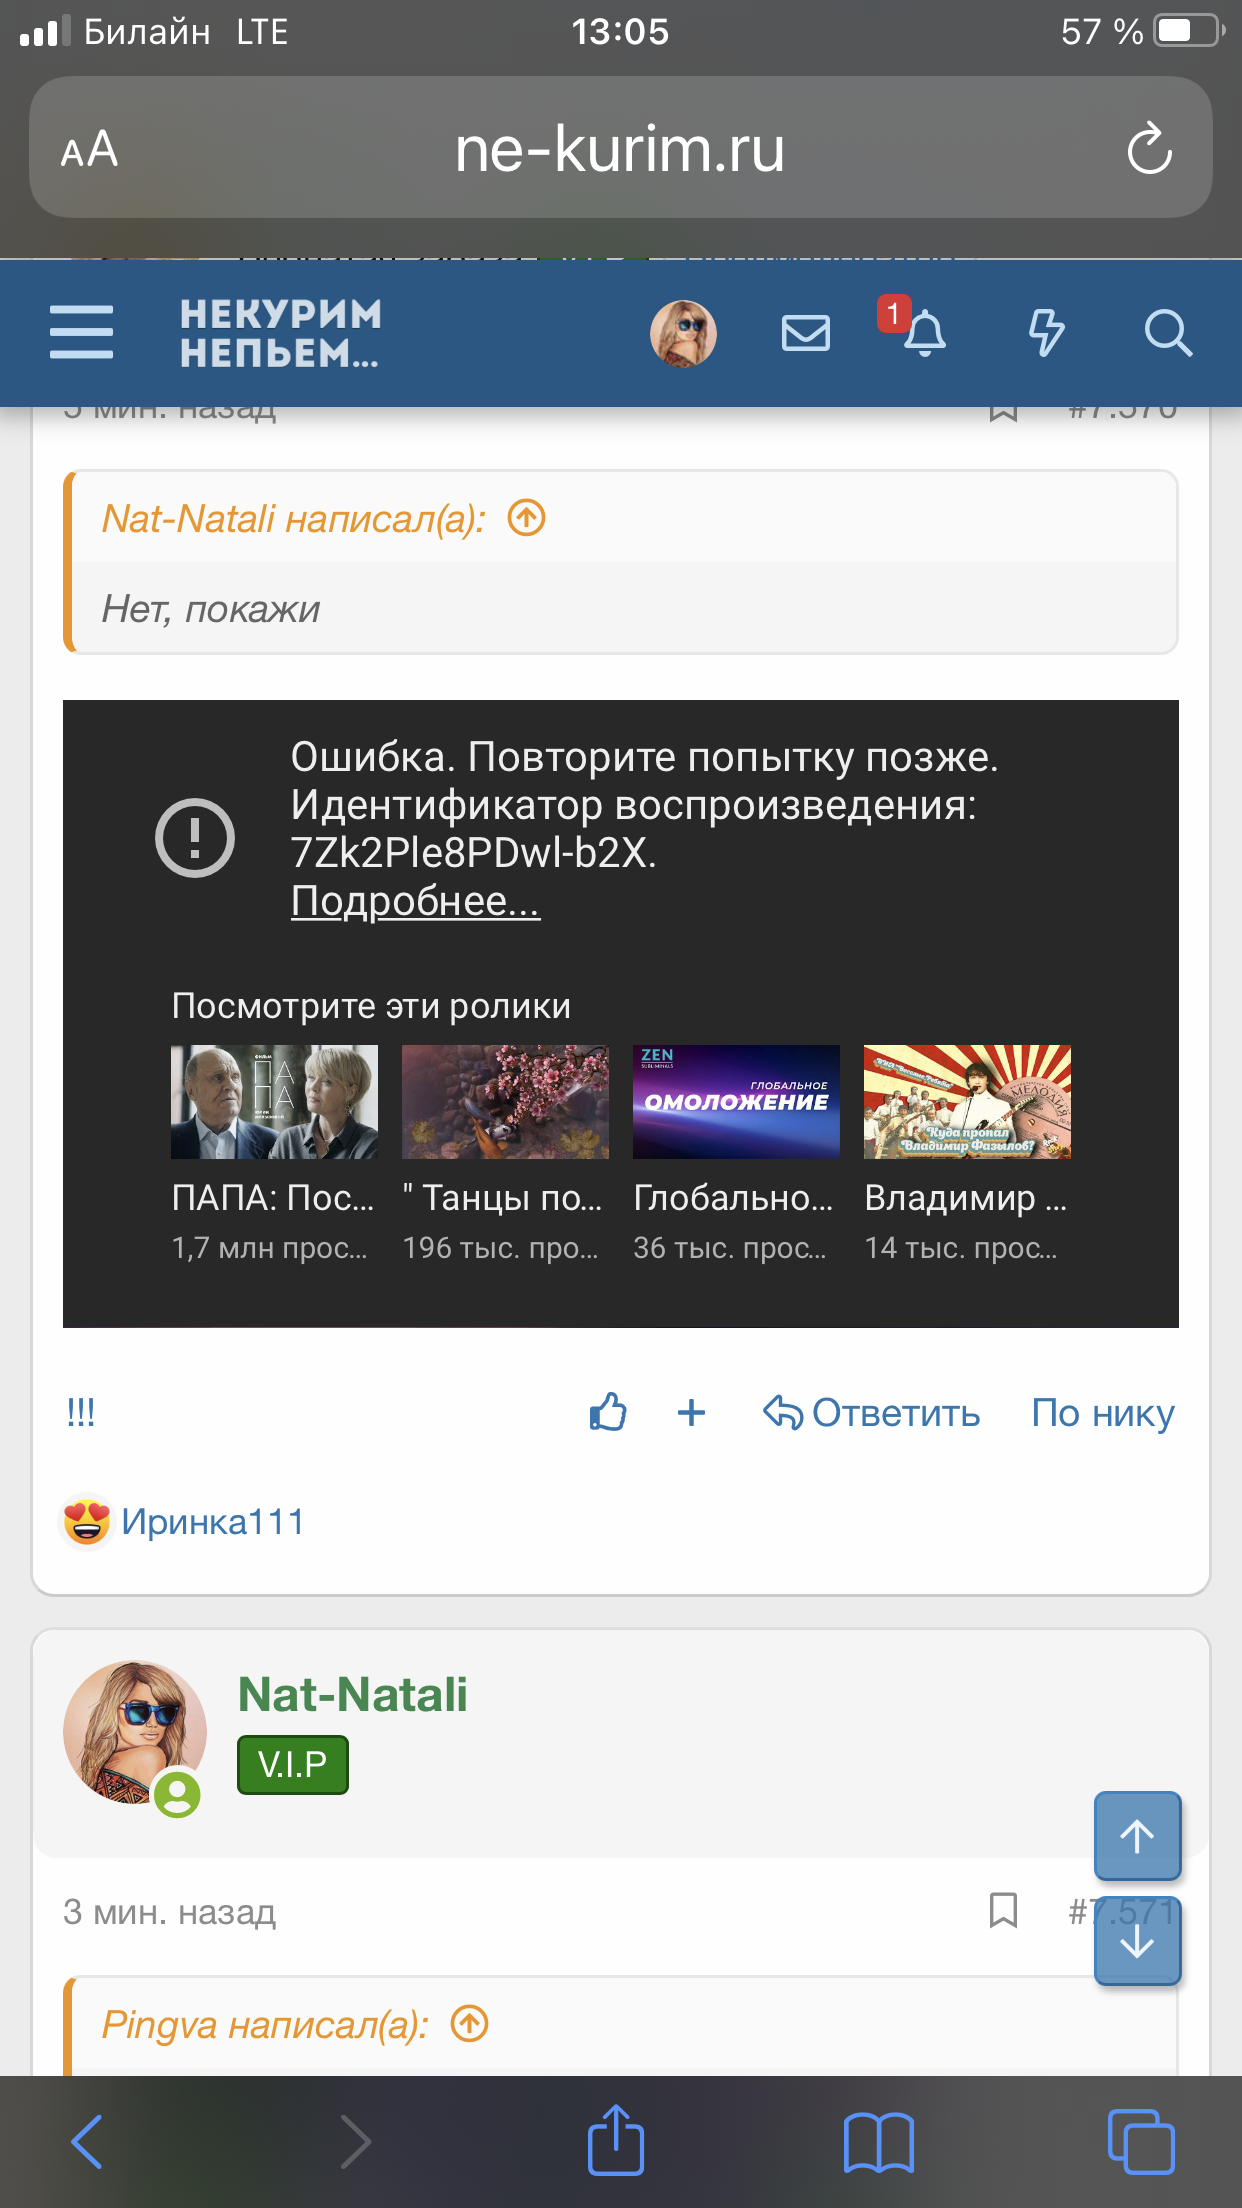The height and width of the screenshot is (2208, 1242).
Task: Open the ПАПА video thumbnail
Action: point(274,1102)
